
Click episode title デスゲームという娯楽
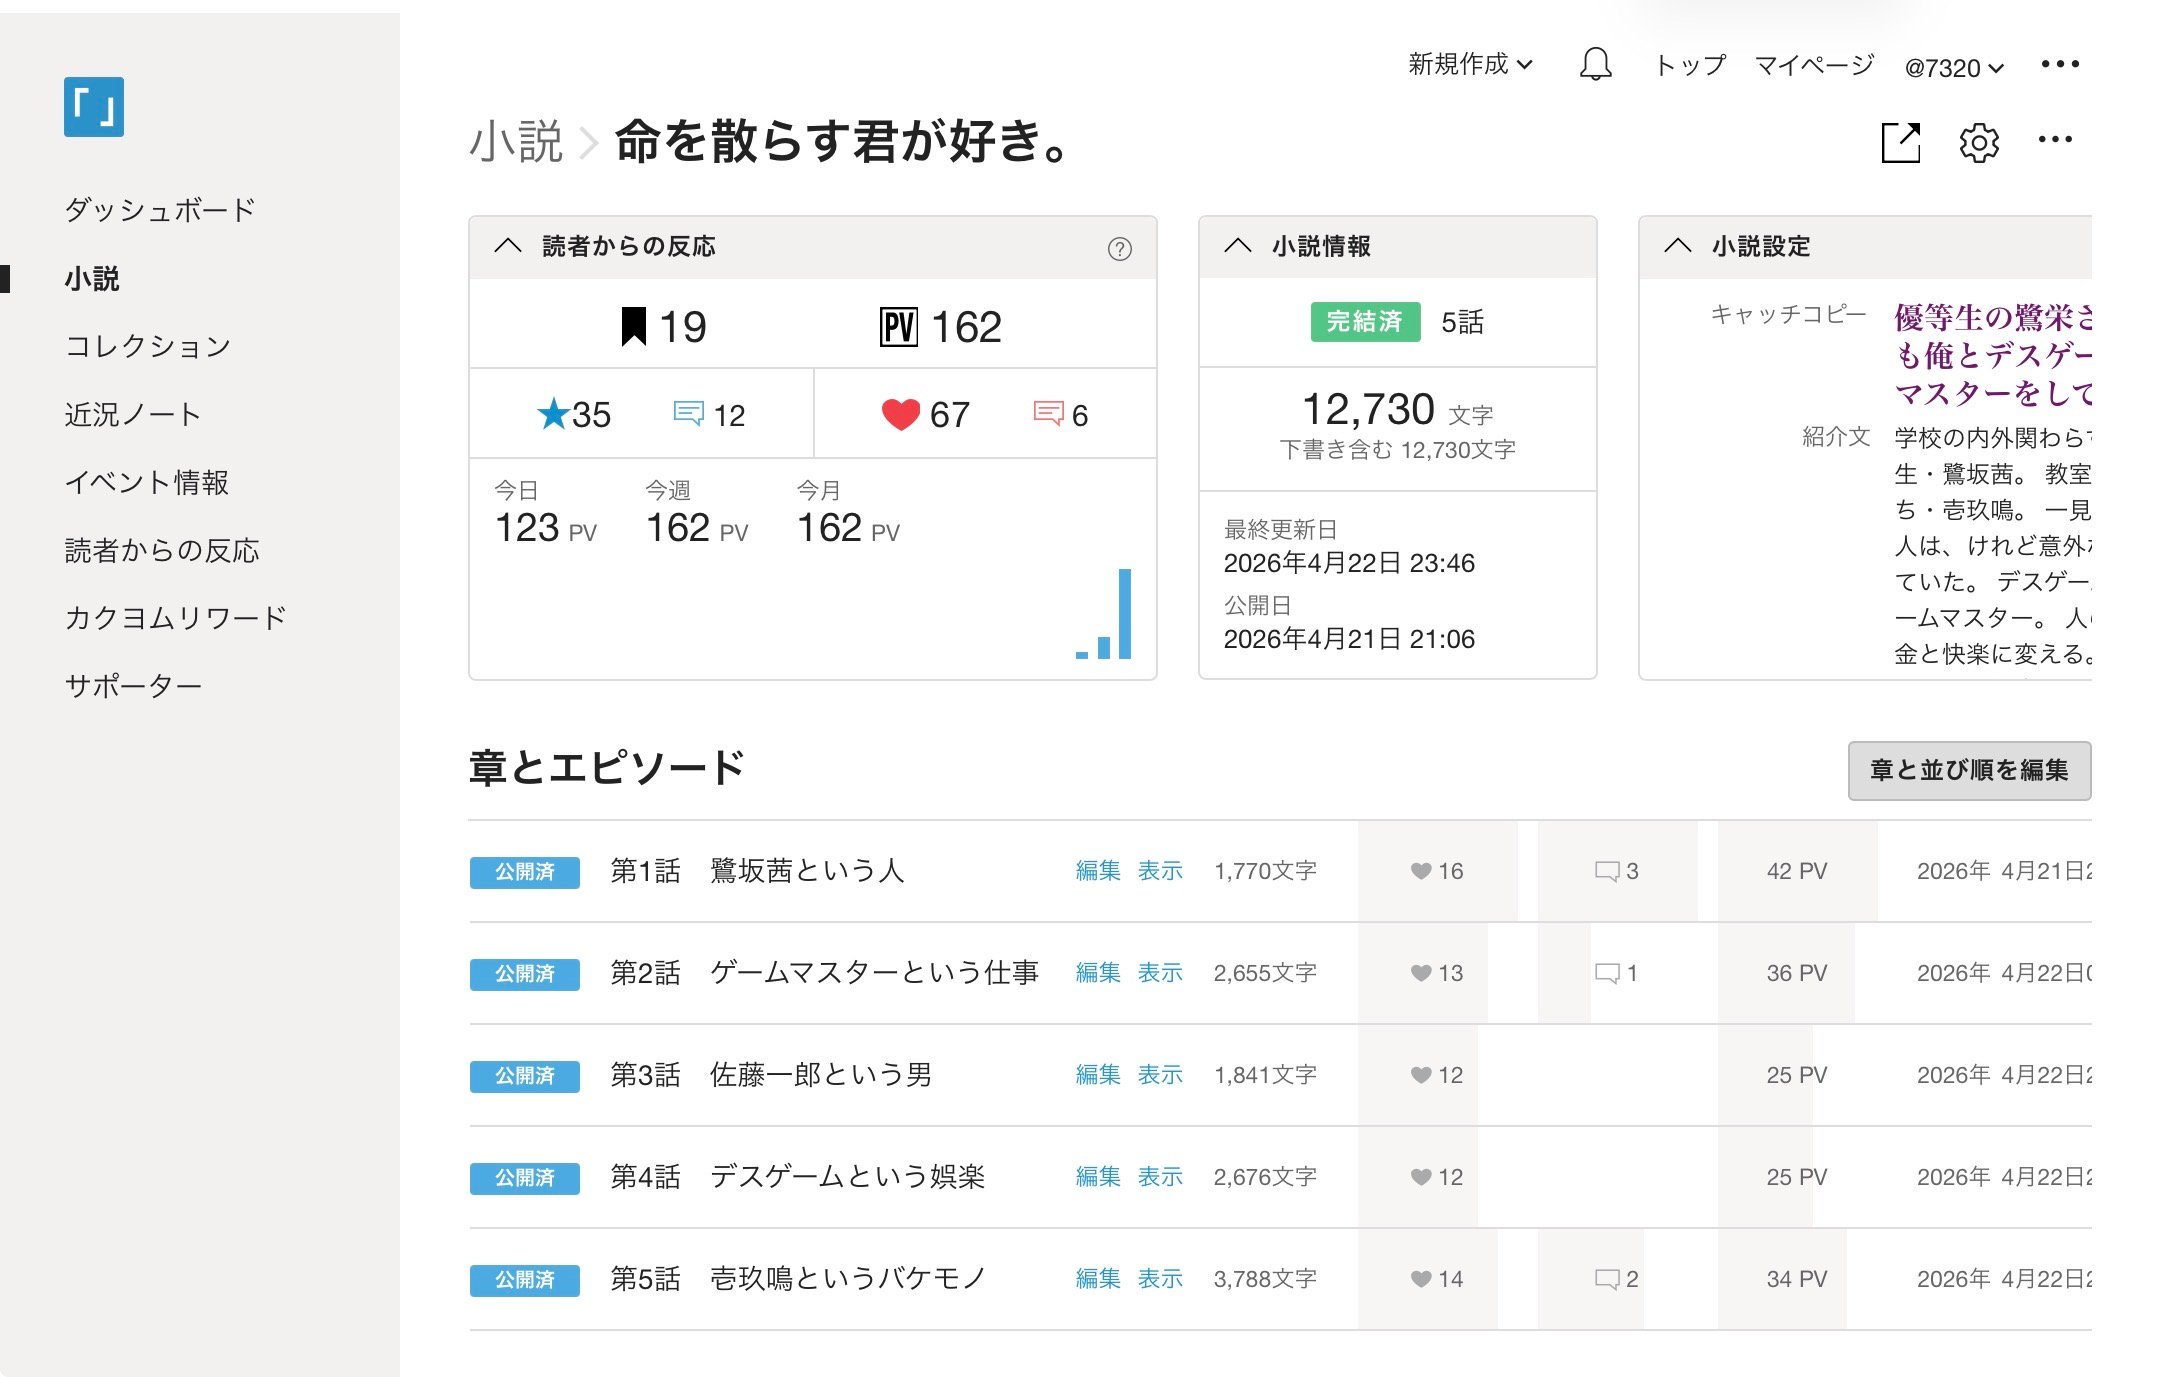point(848,1177)
